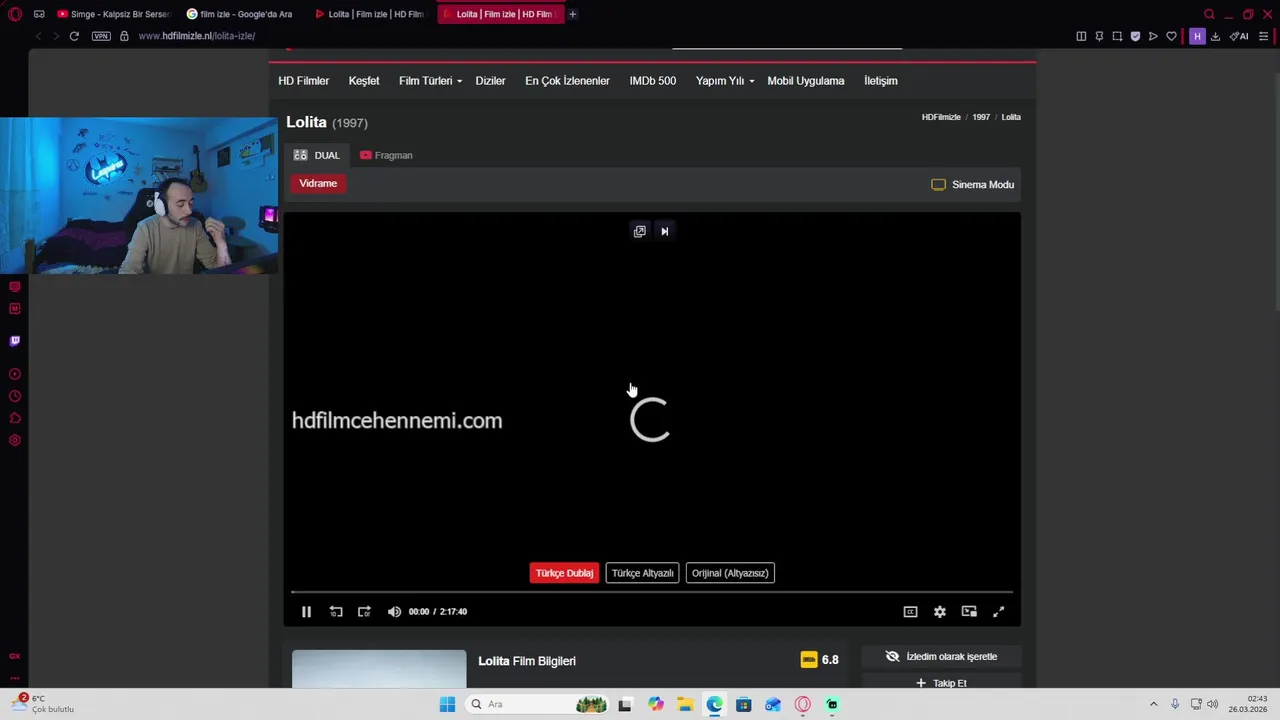1280x720 pixels.
Task: Open HD Filmler menu item
Action: (x=303, y=81)
